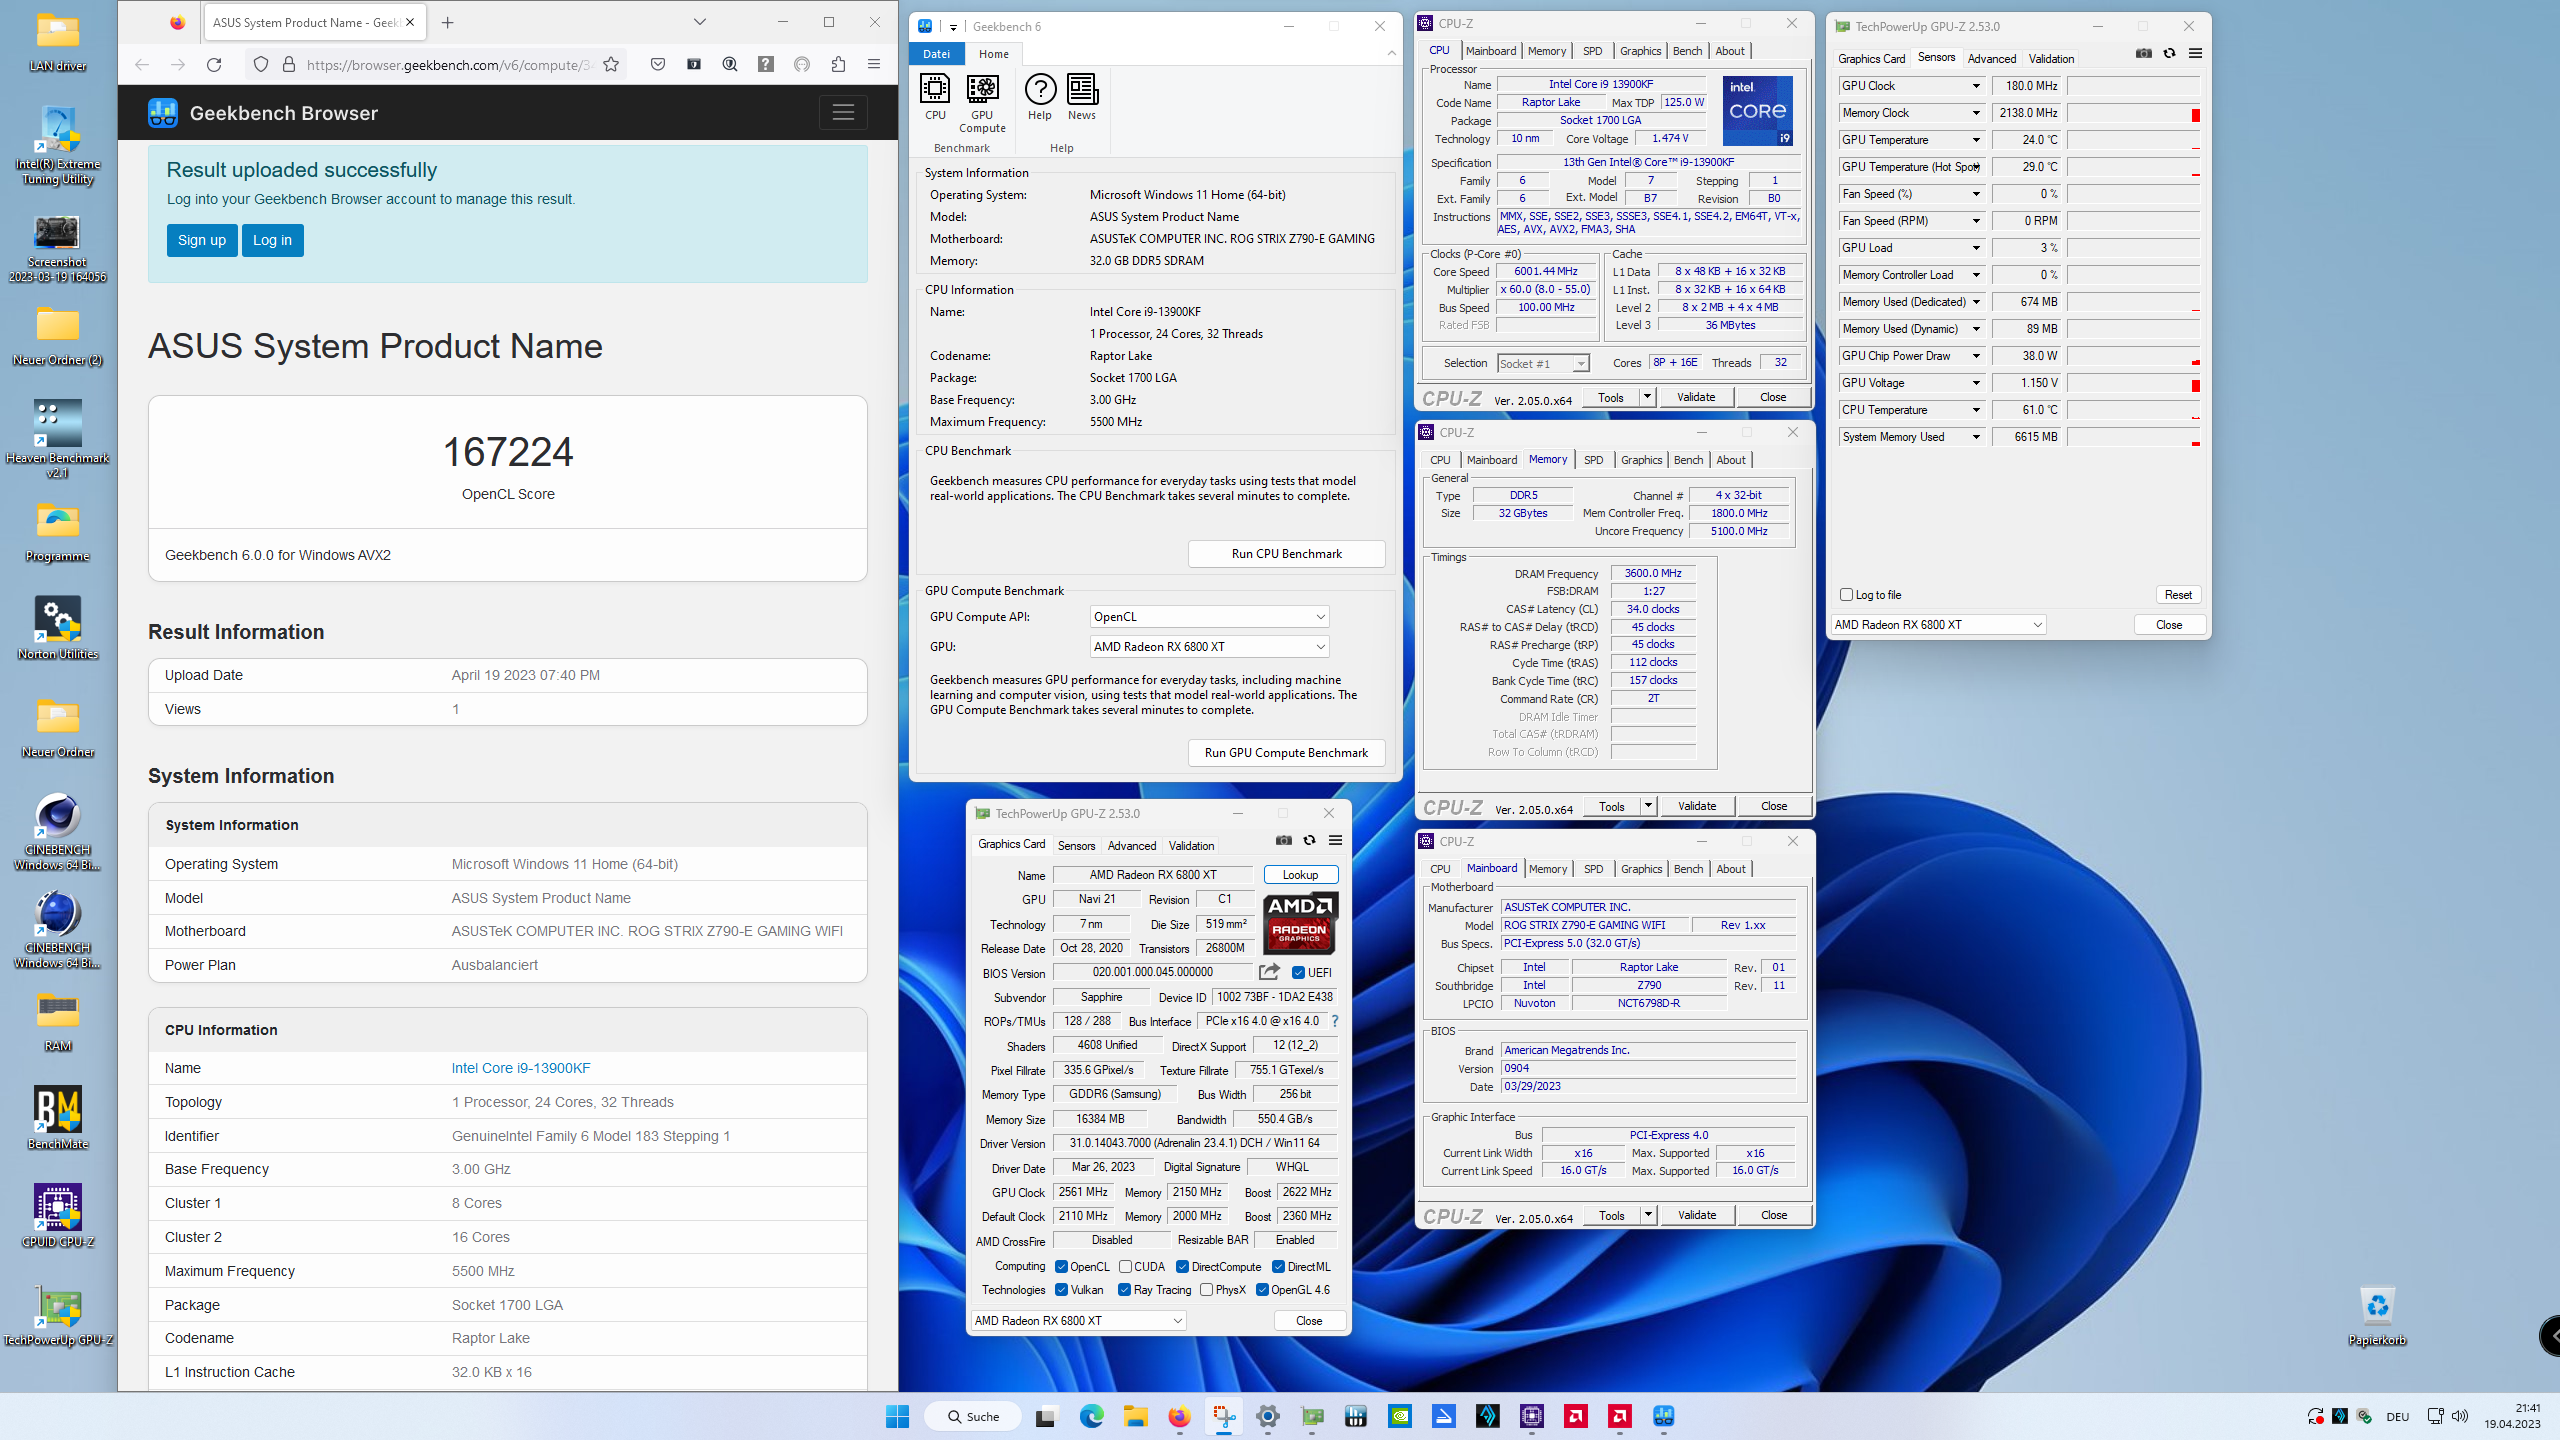Click the Suche search box on taskbar

(x=972, y=1416)
